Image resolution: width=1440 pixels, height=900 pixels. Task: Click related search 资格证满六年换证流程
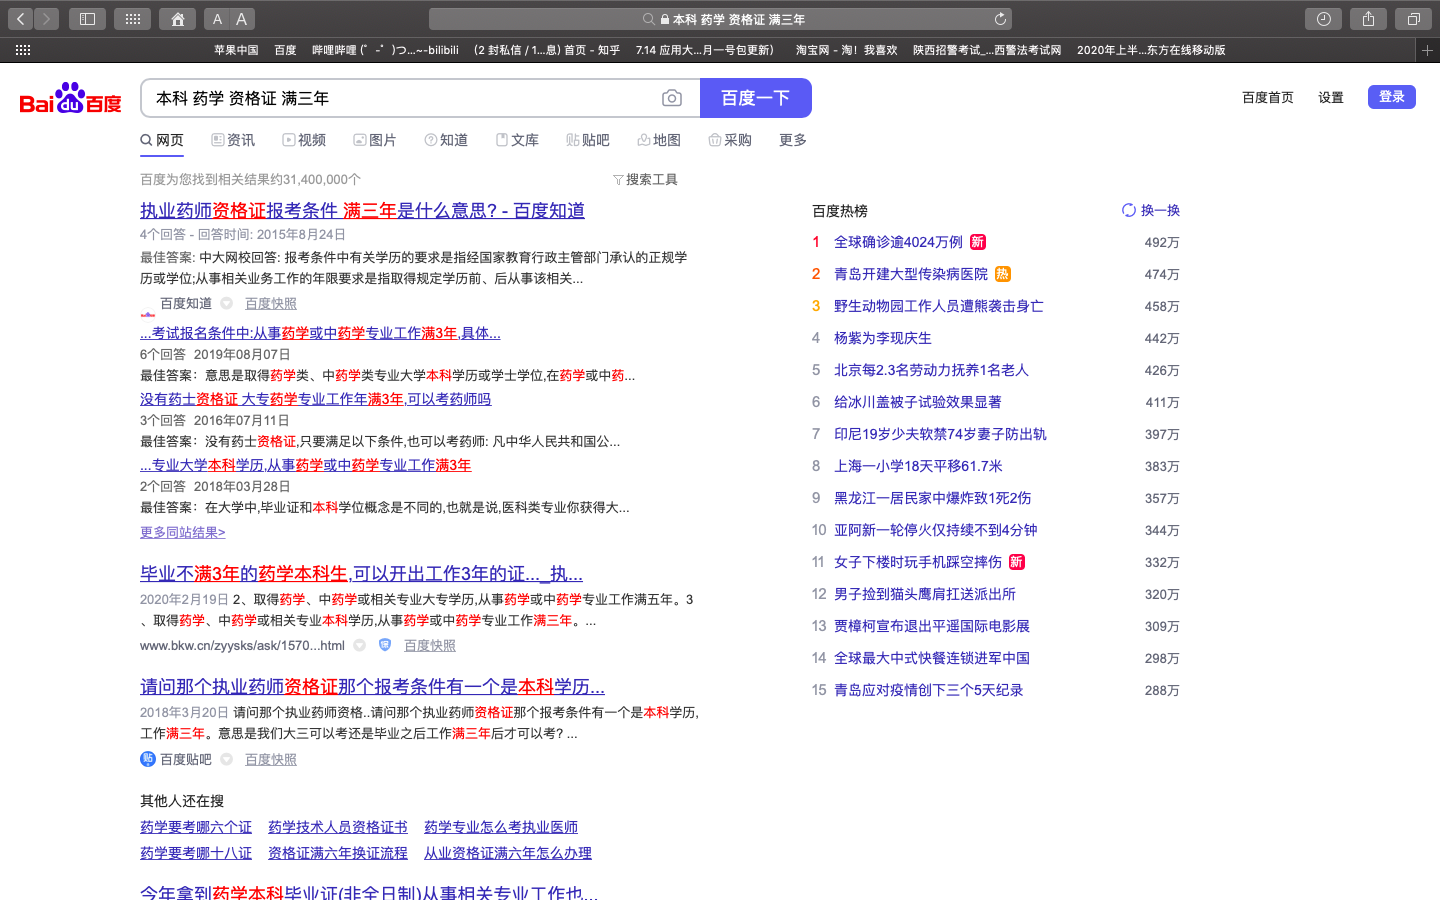tap(338, 853)
